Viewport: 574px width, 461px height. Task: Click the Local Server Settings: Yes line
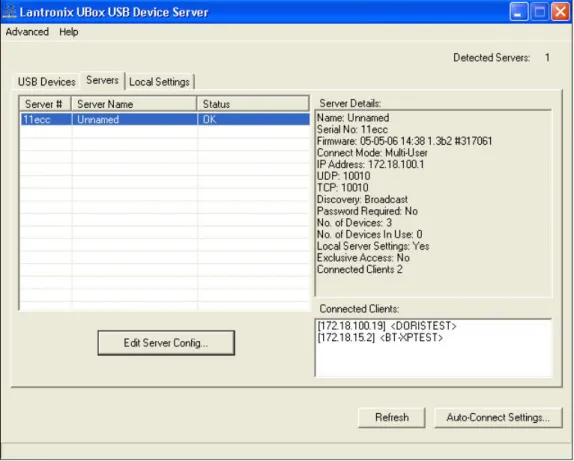point(373,246)
